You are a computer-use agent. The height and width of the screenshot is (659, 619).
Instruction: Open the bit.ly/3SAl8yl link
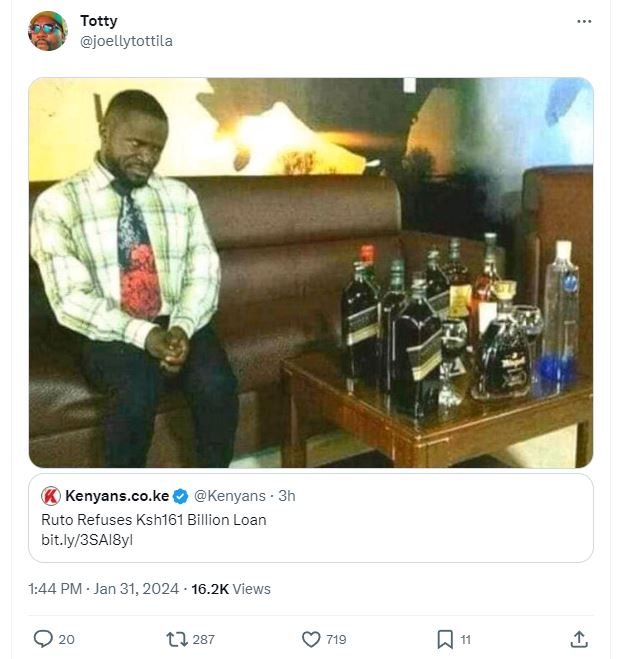87,540
